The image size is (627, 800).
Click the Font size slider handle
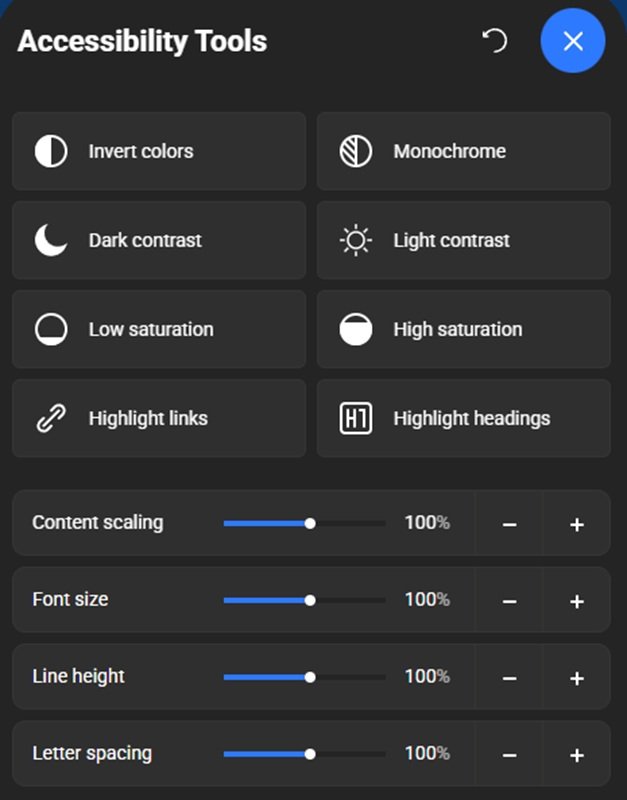point(310,600)
